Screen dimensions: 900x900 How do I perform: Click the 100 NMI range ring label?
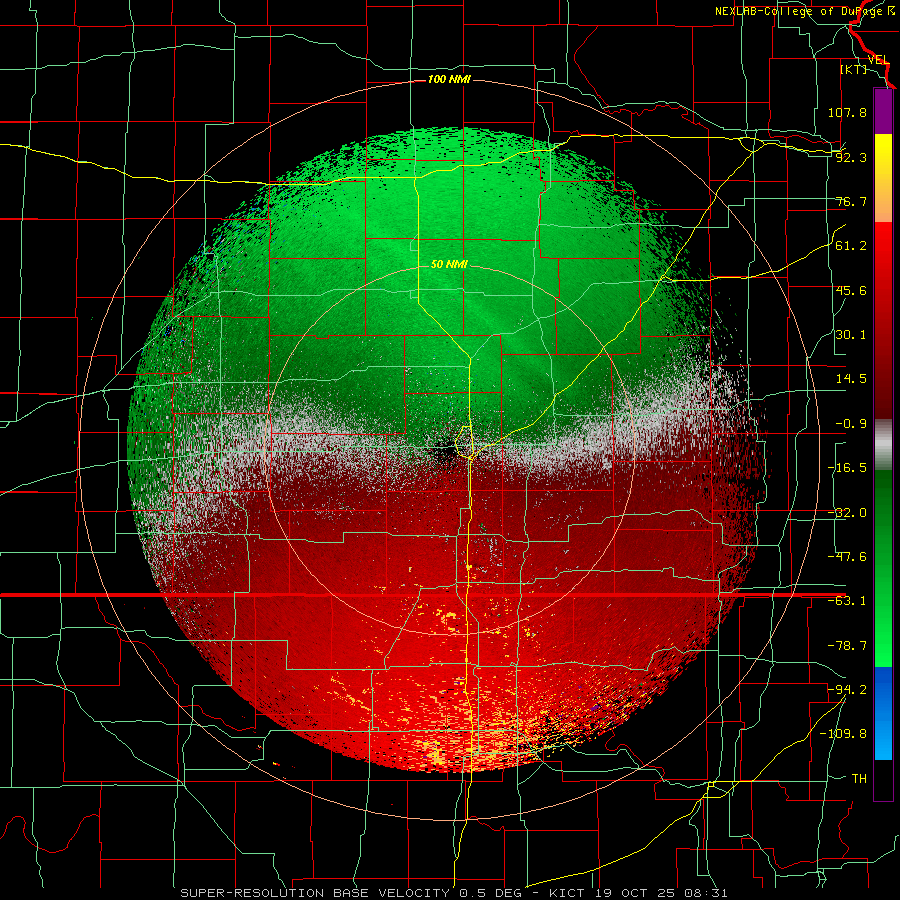click(449, 79)
